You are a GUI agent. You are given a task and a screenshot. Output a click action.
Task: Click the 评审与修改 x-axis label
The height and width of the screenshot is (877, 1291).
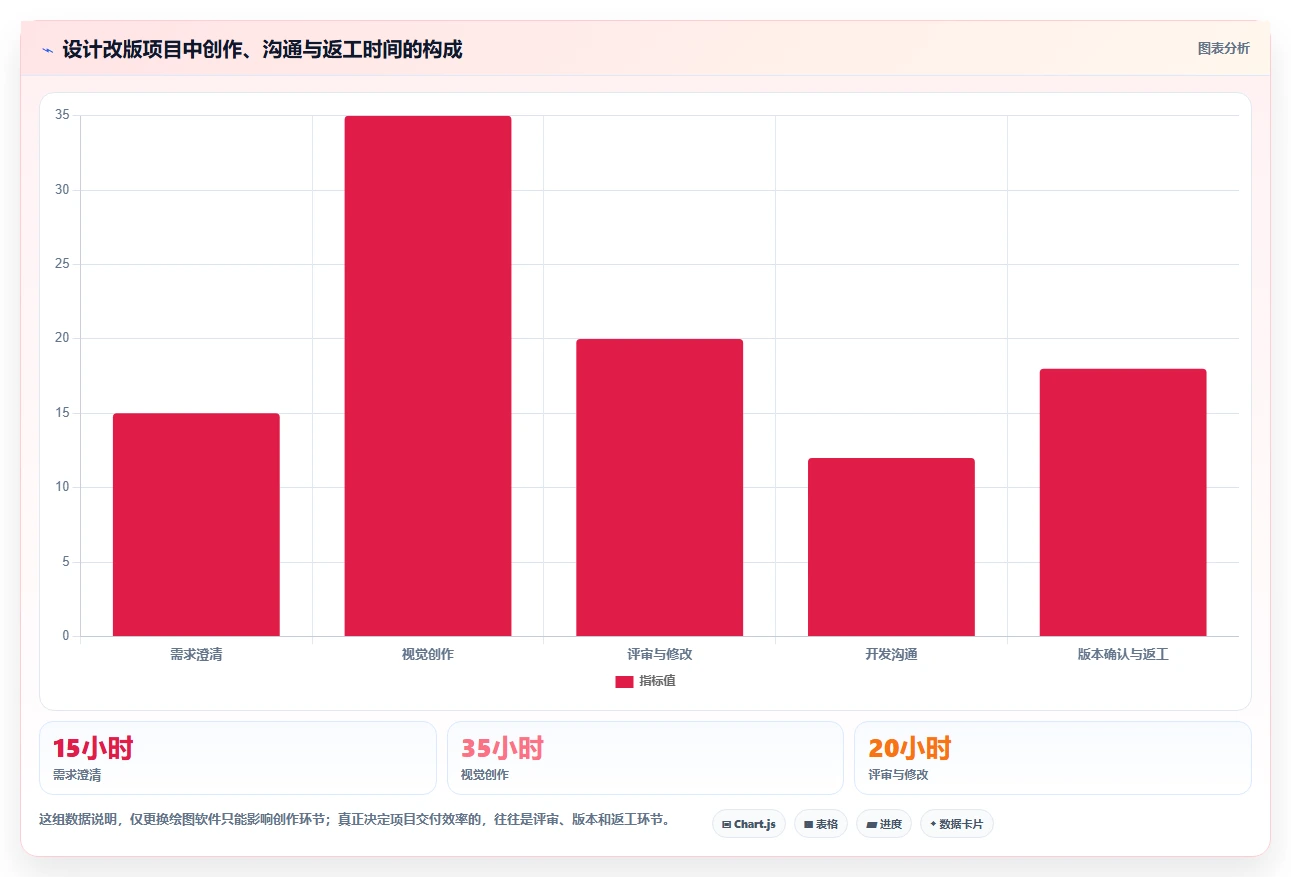click(x=660, y=655)
